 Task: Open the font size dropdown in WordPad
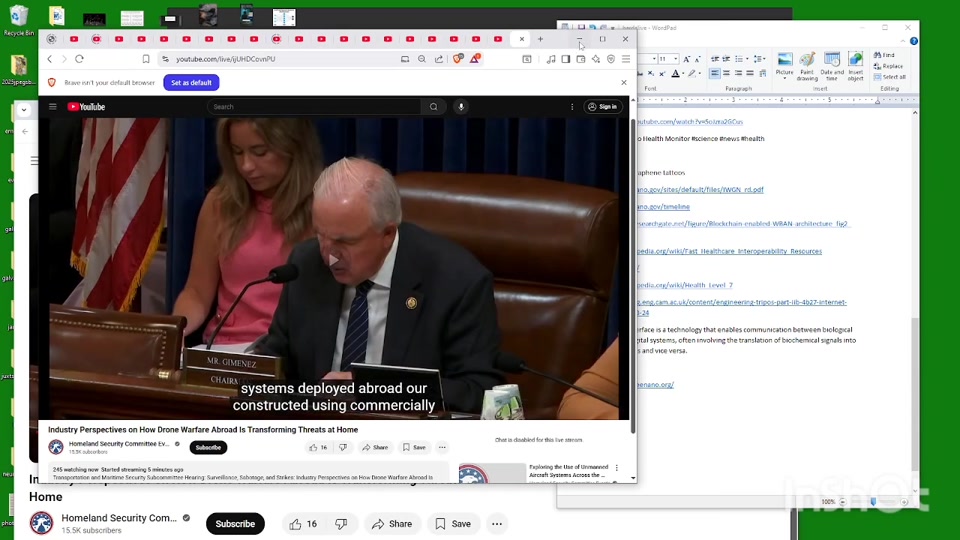click(x=675, y=59)
